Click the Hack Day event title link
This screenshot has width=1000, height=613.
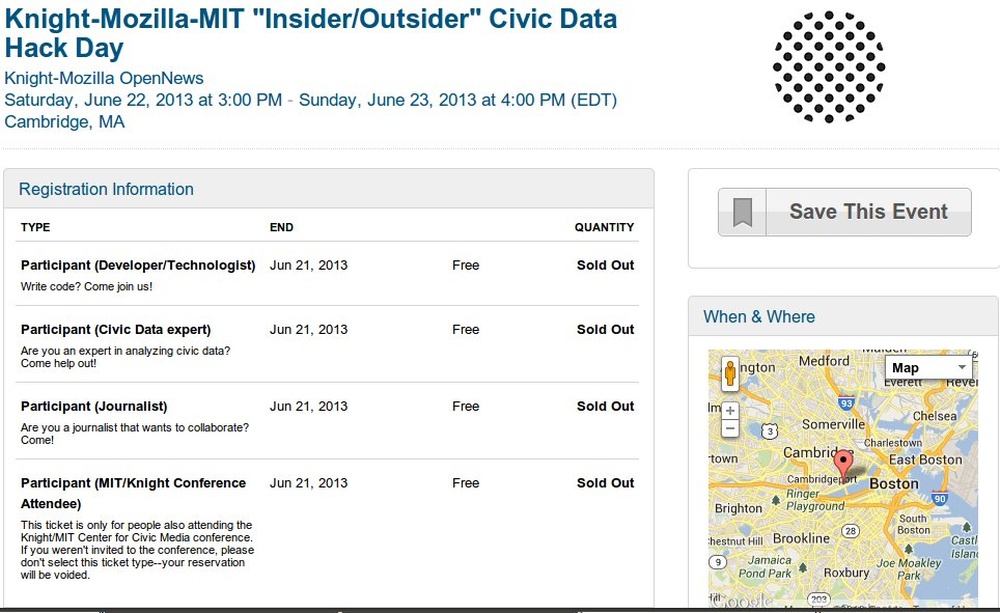311,33
